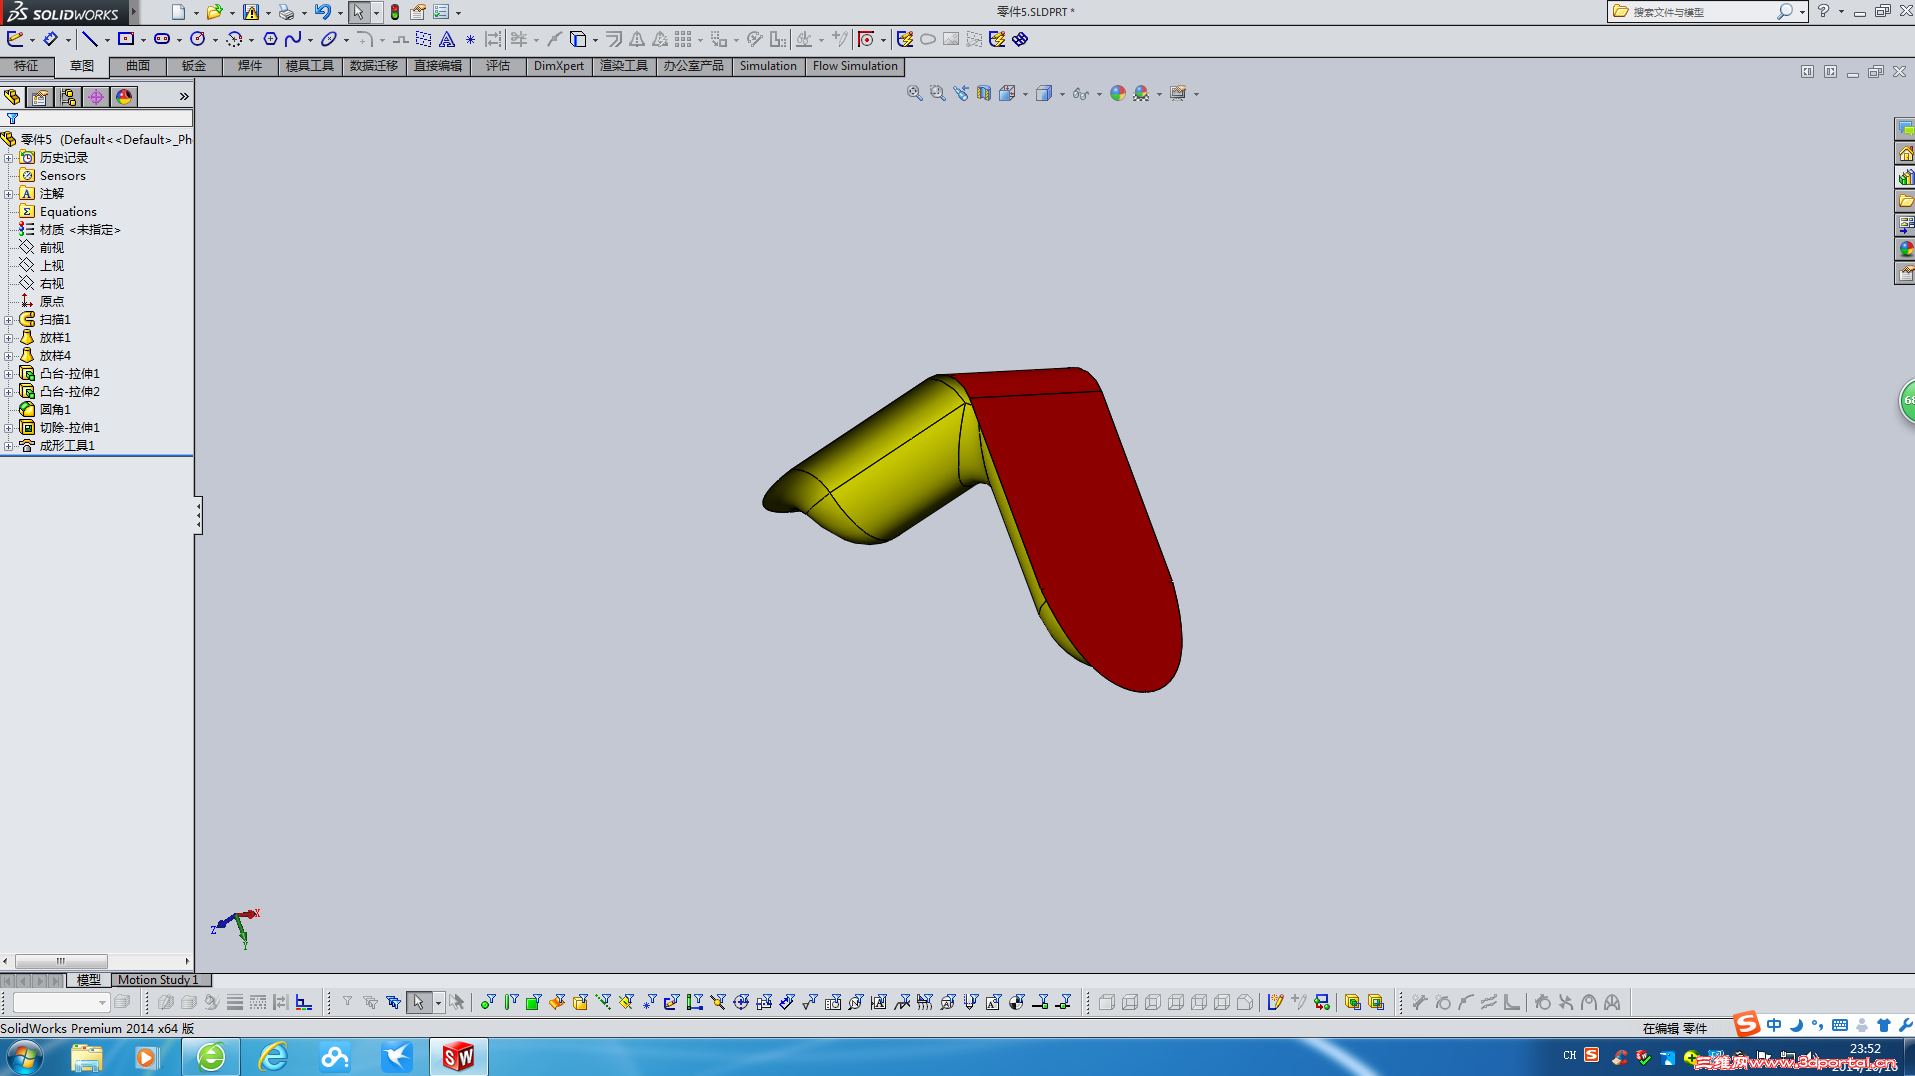
Task: Toggle the Filter Sketch Points selection filter
Action: (x=649, y=1002)
